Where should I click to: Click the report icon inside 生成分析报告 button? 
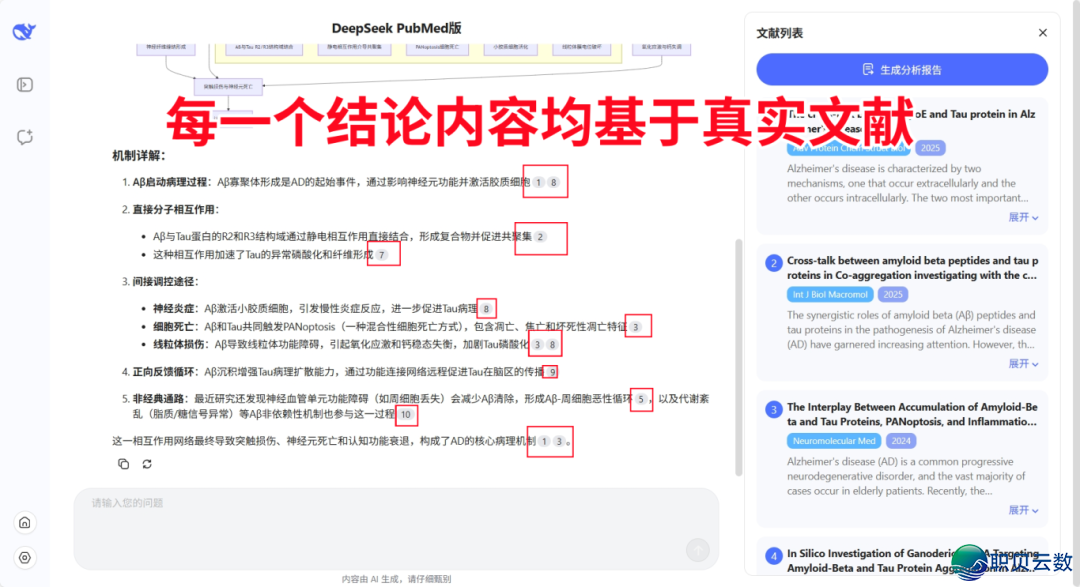click(x=869, y=69)
